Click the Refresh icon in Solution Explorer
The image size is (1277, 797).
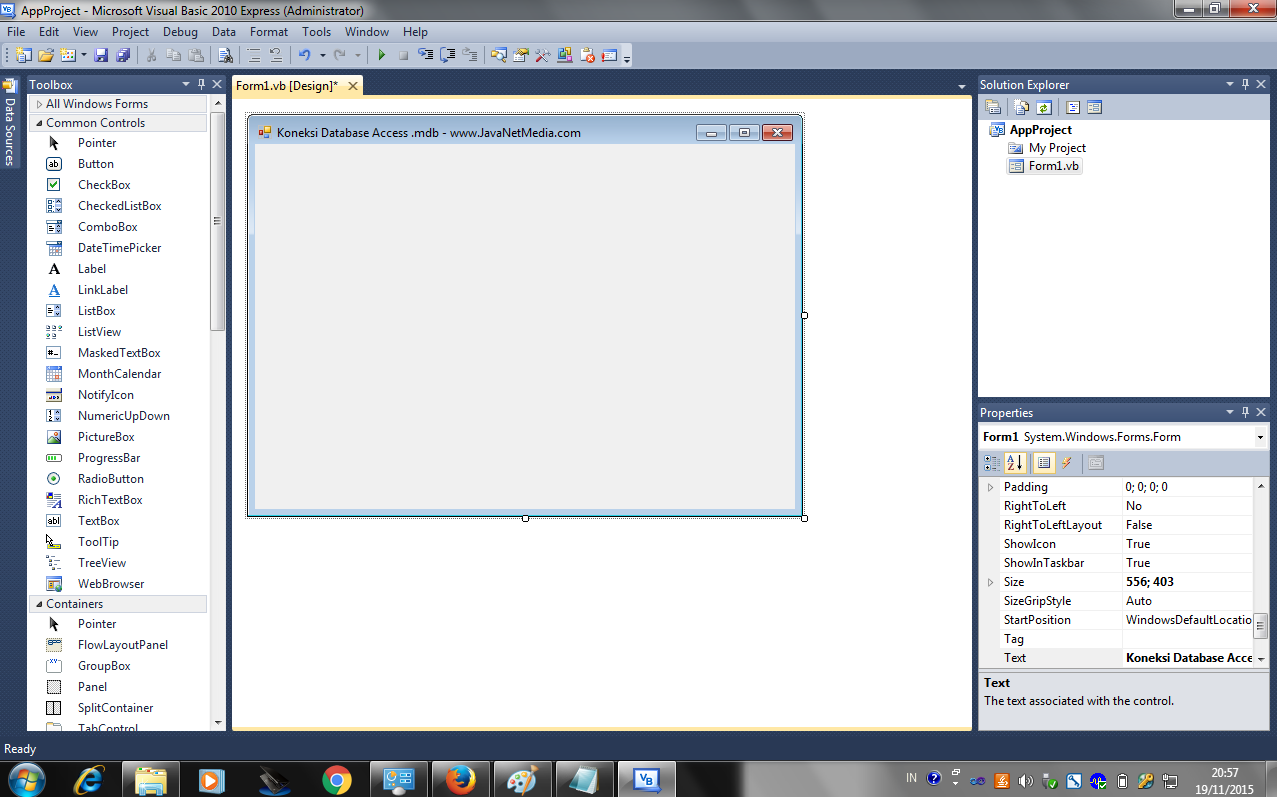tap(1044, 106)
